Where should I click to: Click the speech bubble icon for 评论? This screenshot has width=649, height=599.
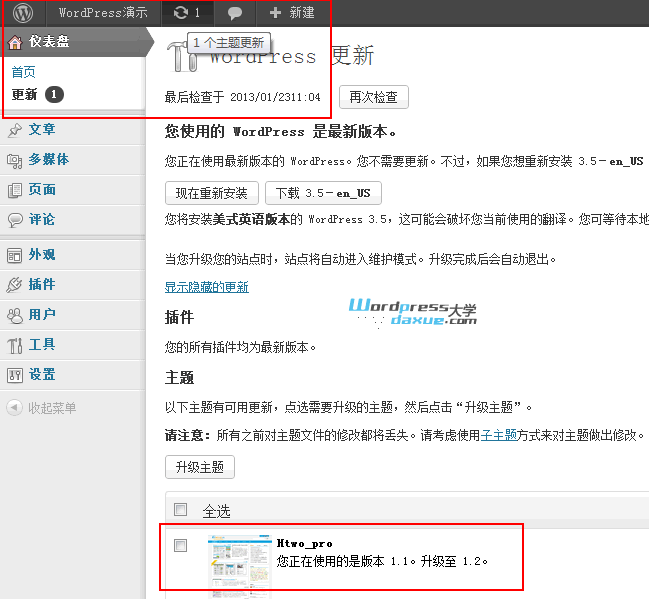pyautogui.click(x=15, y=220)
